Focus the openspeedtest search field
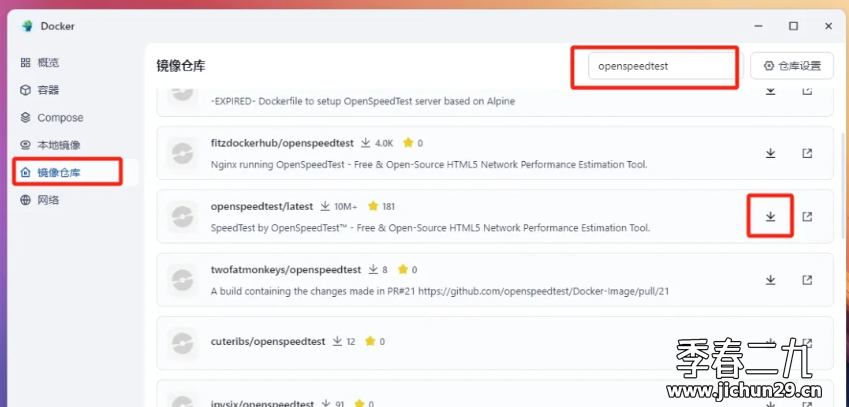 point(665,66)
